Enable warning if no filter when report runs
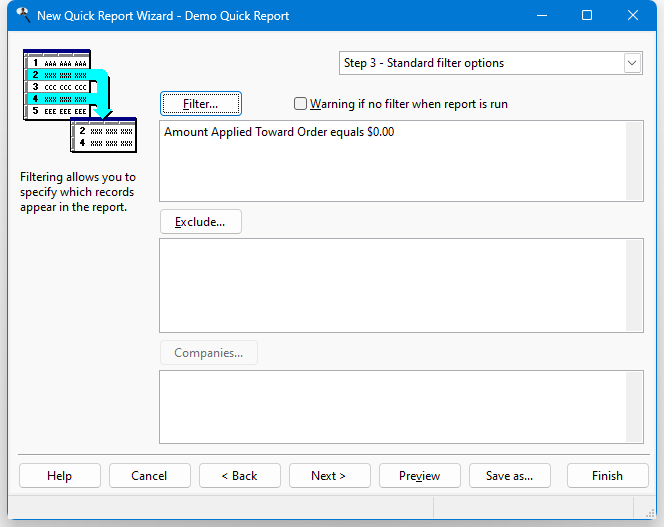Screen dimensions: 664x527 [x=301, y=104]
